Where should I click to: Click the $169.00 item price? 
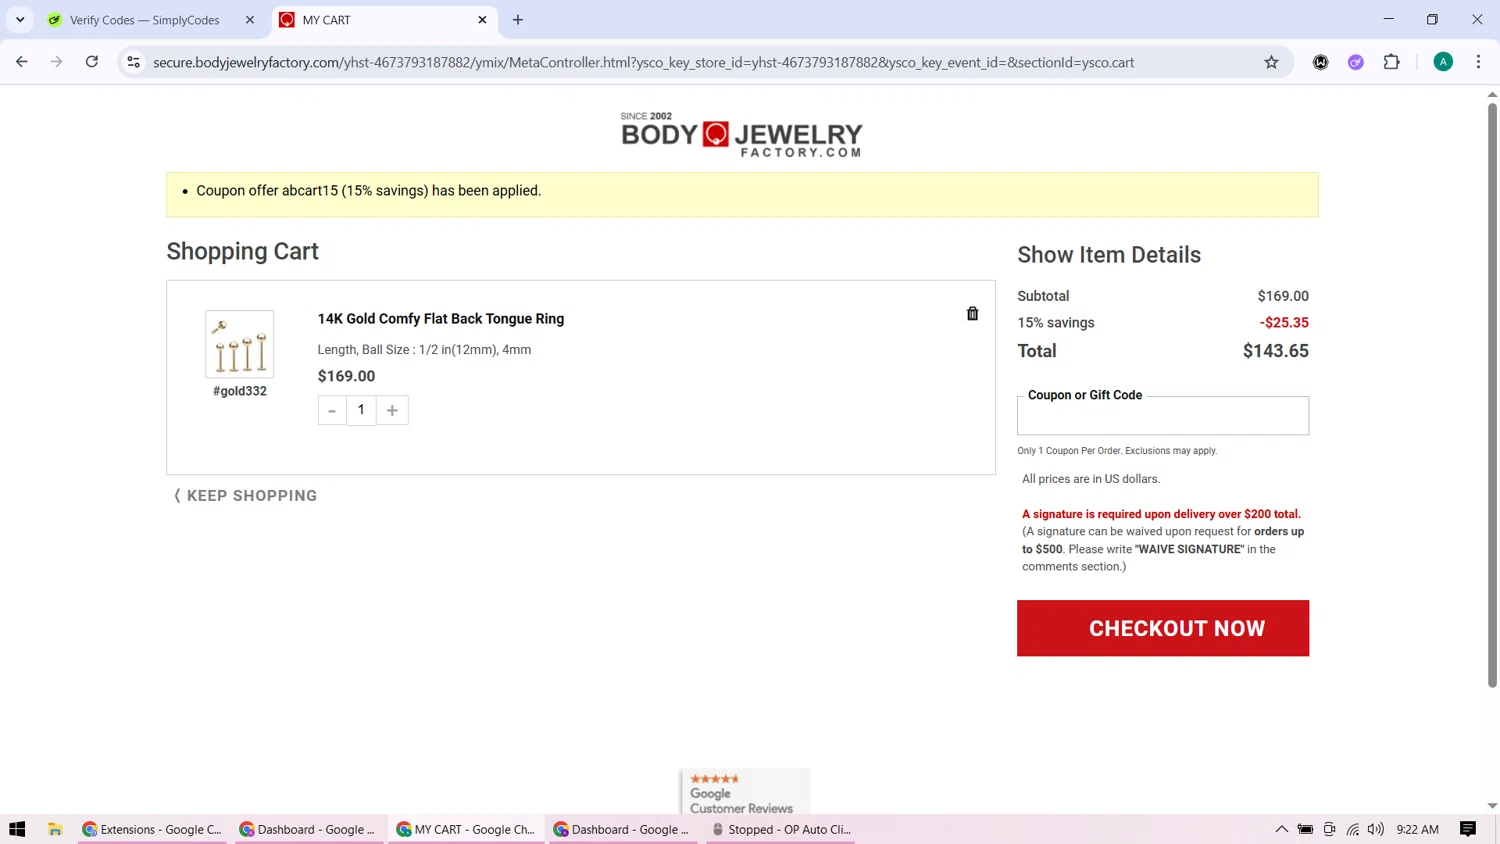(x=347, y=376)
